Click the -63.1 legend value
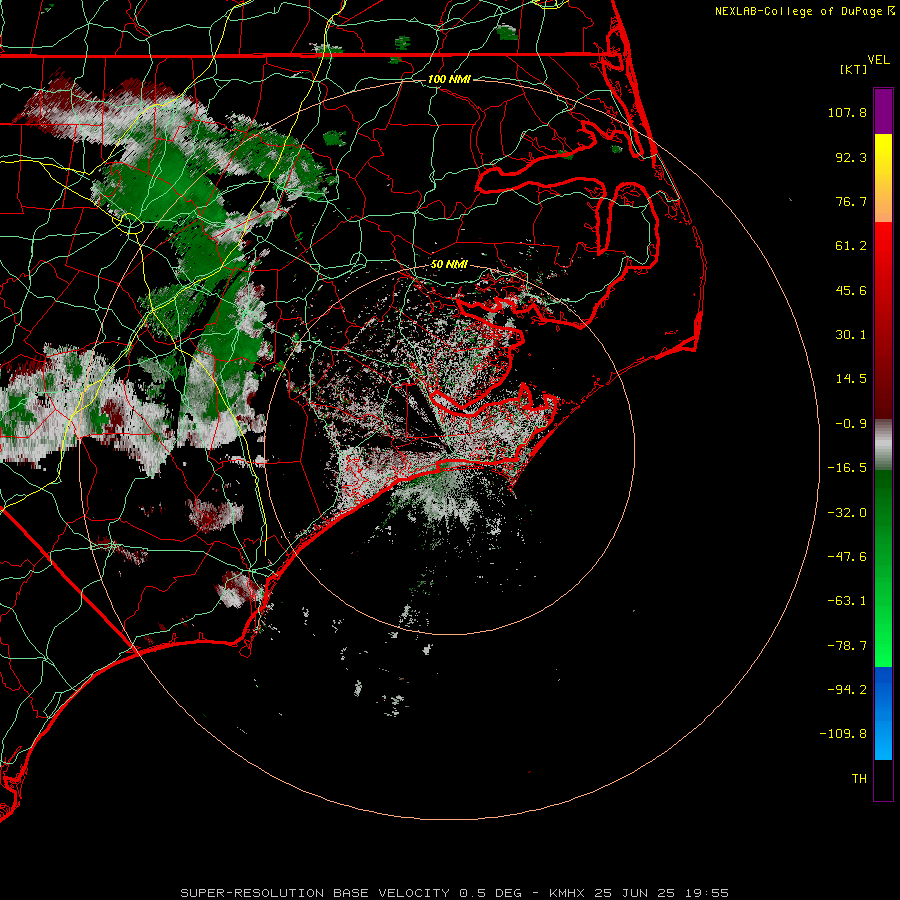Screen dimensions: 900x900 [x=847, y=601]
